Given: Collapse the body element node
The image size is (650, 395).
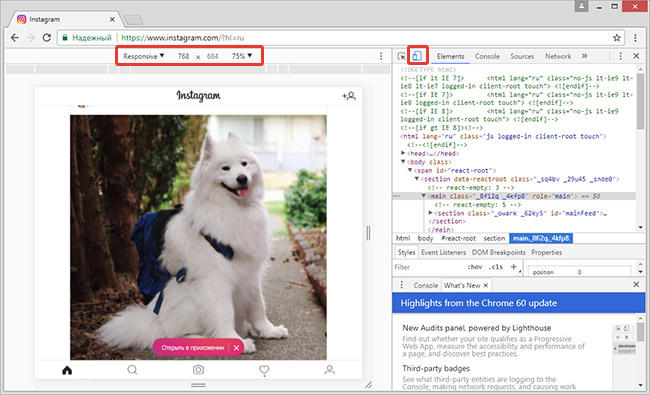Looking at the screenshot, I should tap(403, 162).
